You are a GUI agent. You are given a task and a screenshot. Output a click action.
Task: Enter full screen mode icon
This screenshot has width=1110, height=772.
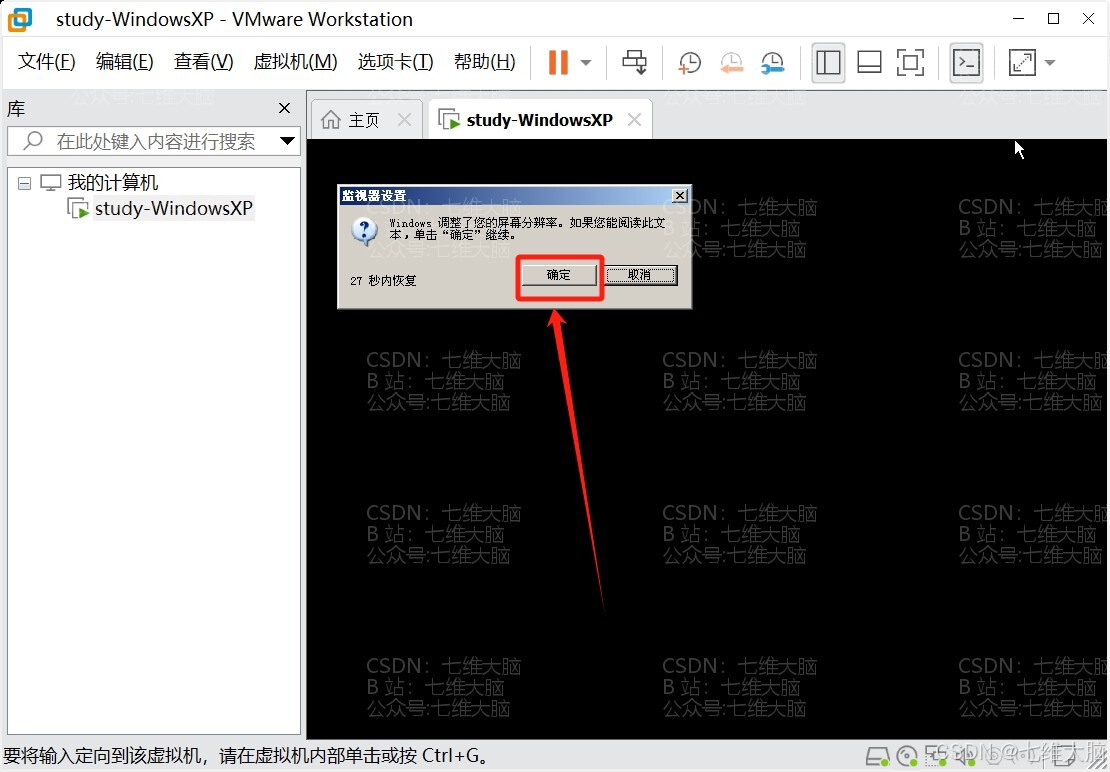tap(910, 62)
